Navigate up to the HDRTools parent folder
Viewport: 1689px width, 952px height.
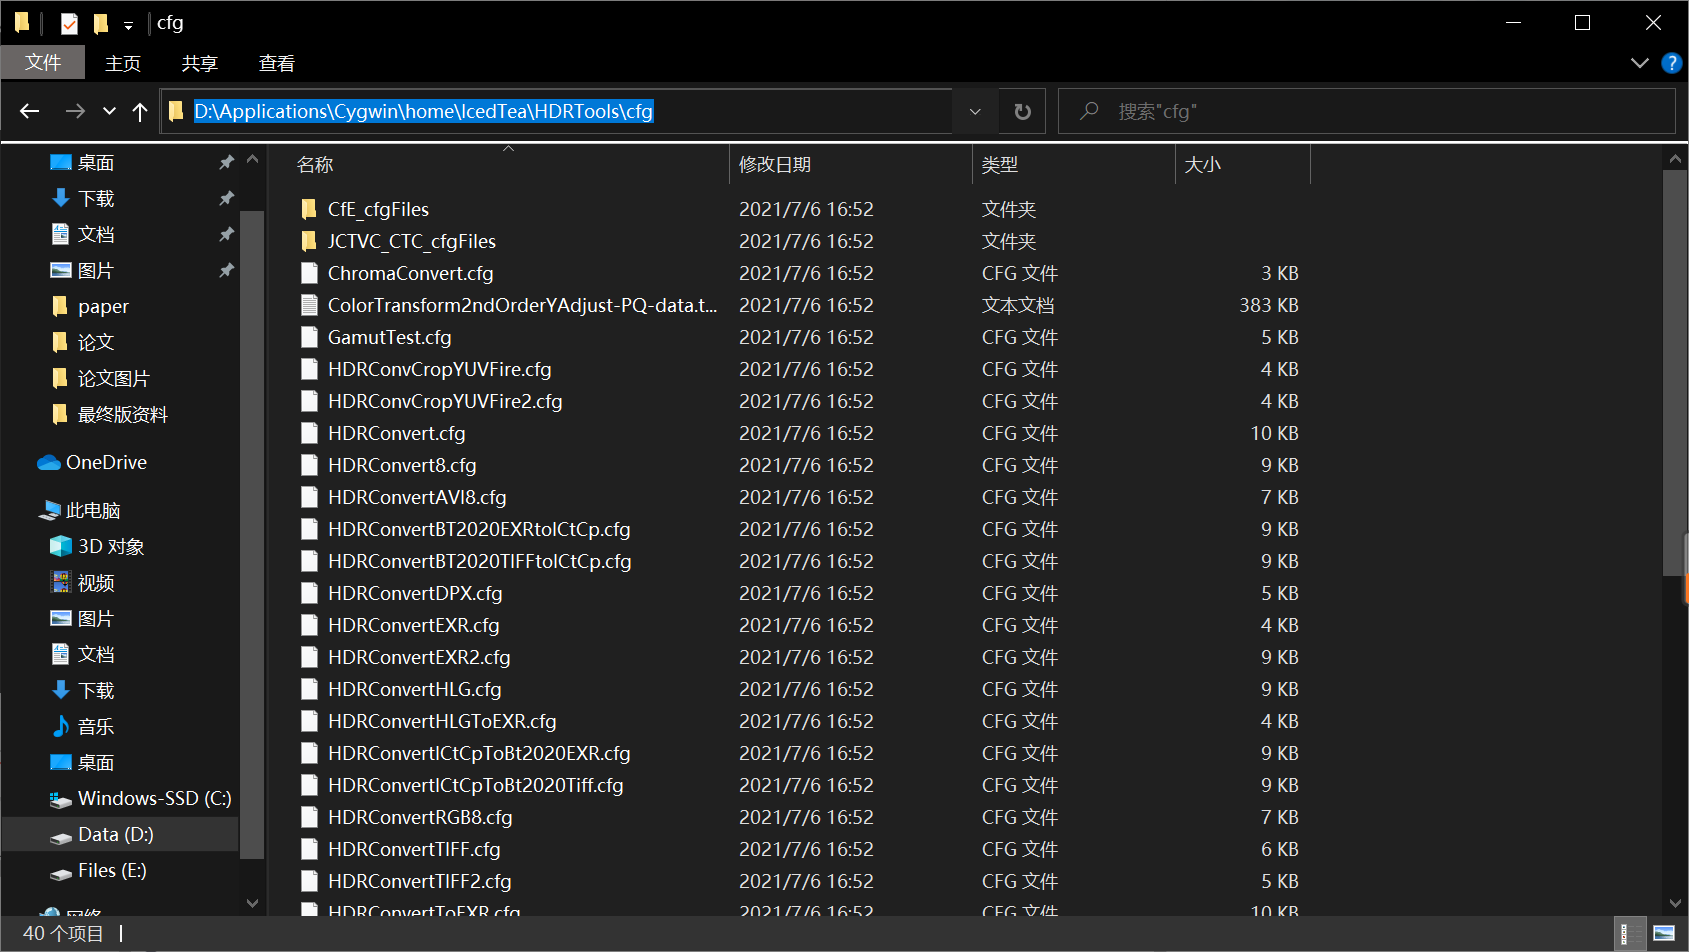[140, 111]
